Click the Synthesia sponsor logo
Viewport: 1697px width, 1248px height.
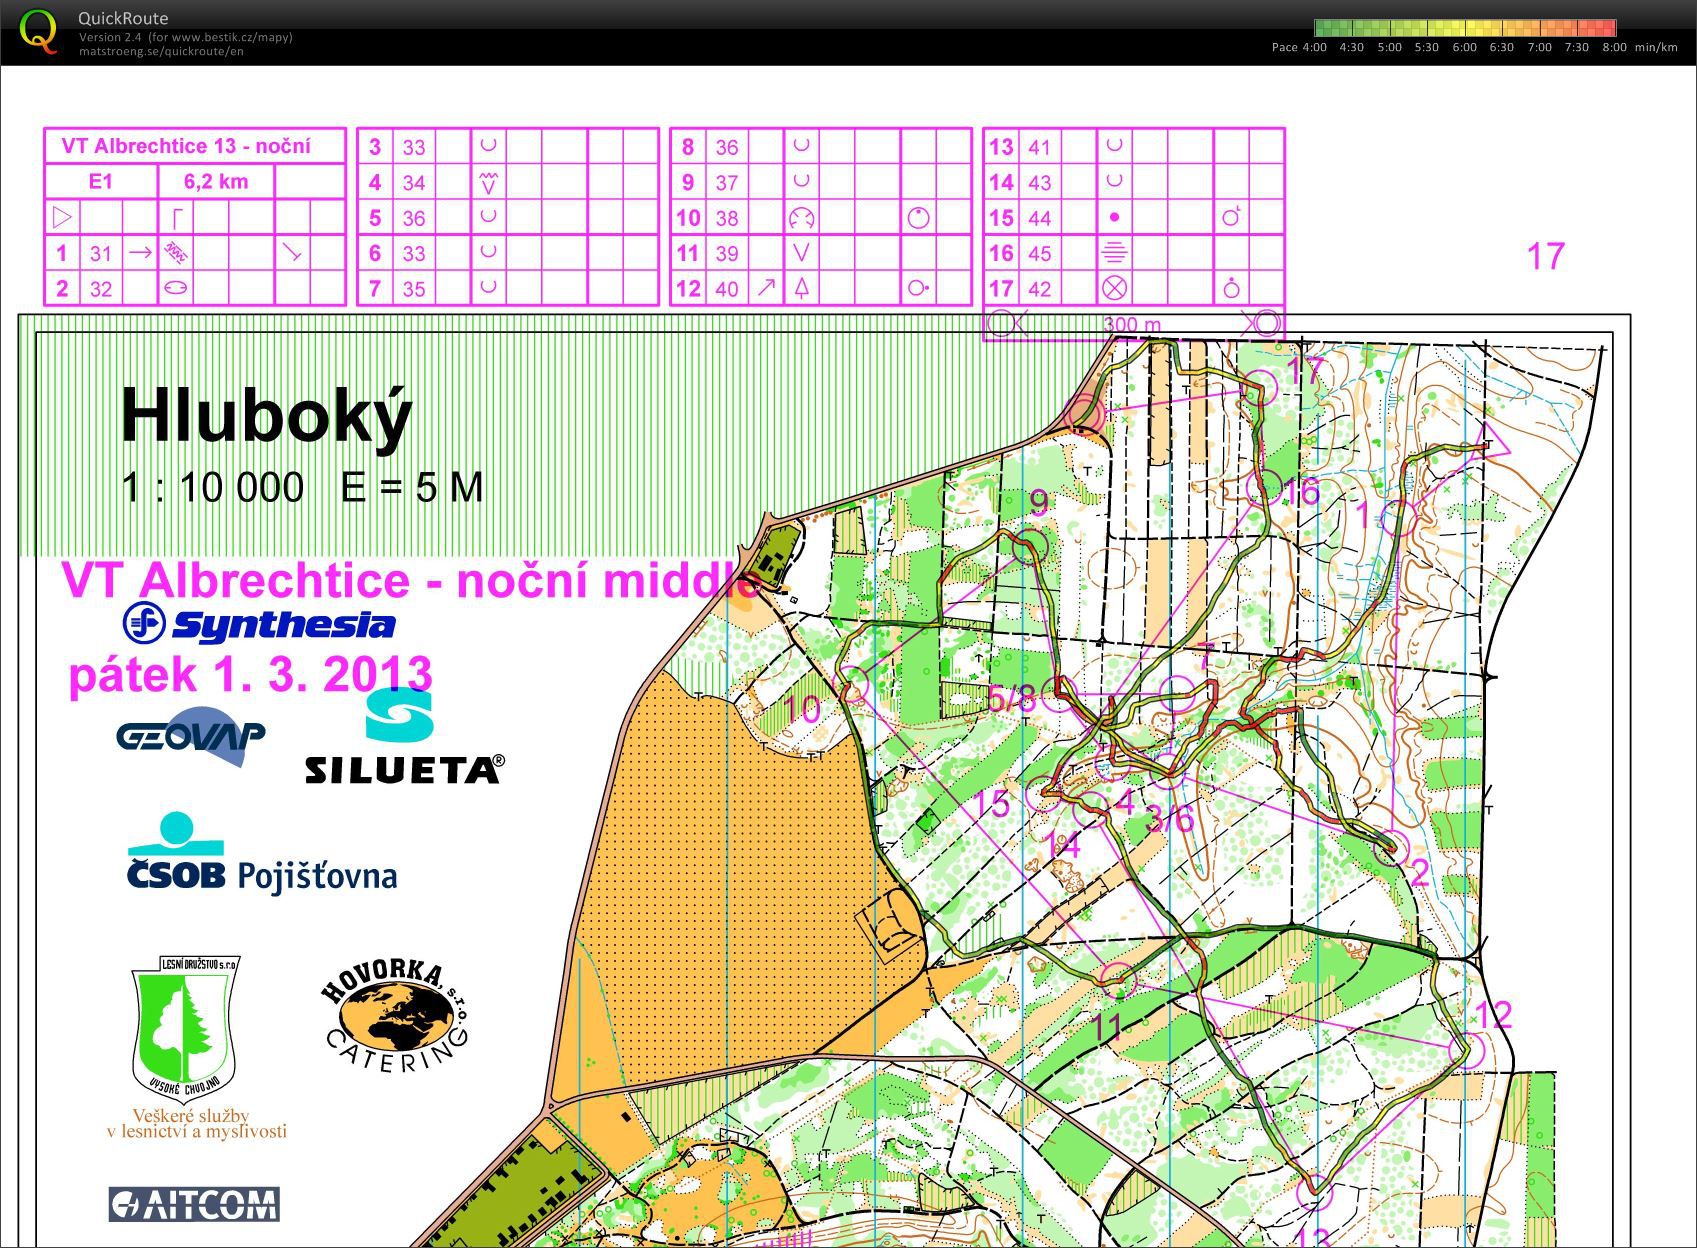point(259,623)
